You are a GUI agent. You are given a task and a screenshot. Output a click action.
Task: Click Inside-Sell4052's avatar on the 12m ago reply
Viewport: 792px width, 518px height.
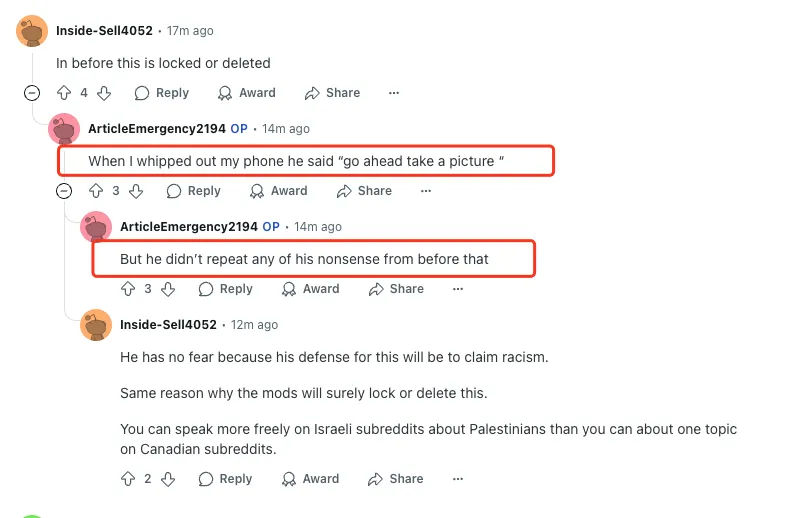click(x=96, y=325)
